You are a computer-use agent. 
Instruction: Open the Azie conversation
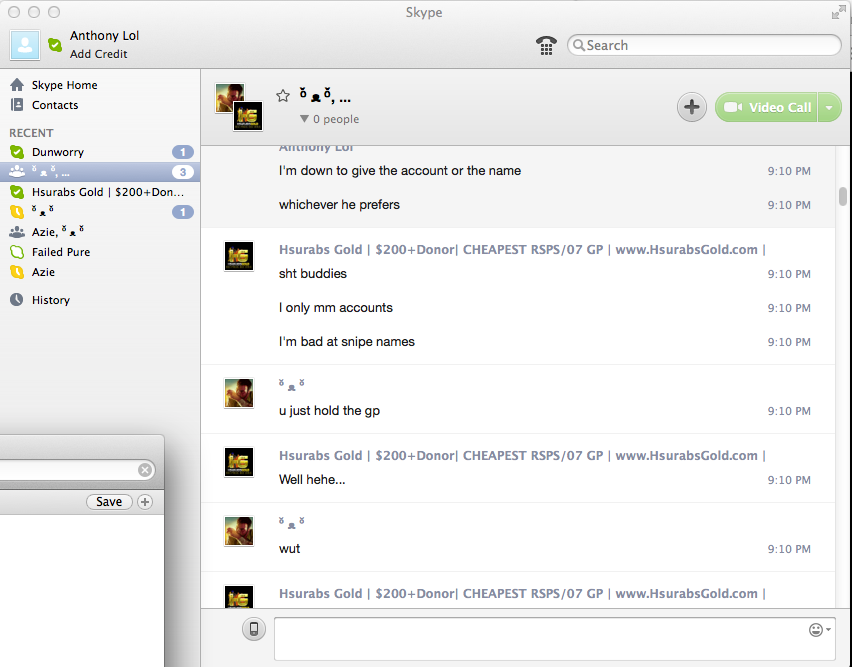(x=100, y=272)
